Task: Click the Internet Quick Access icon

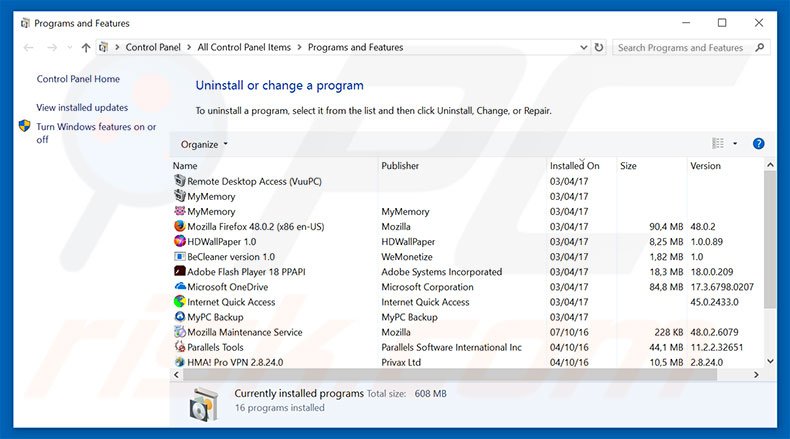Action: pyautogui.click(x=180, y=301)
